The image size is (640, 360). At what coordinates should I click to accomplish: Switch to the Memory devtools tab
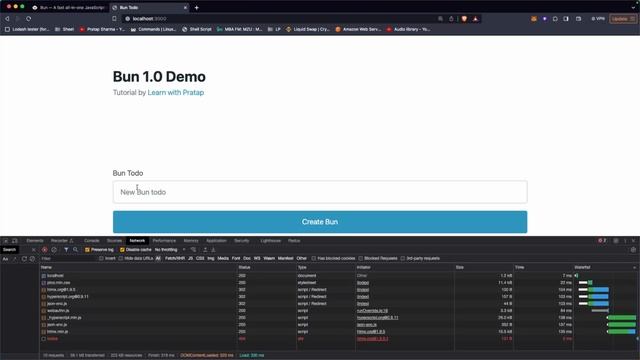click(x=191, y=241)
